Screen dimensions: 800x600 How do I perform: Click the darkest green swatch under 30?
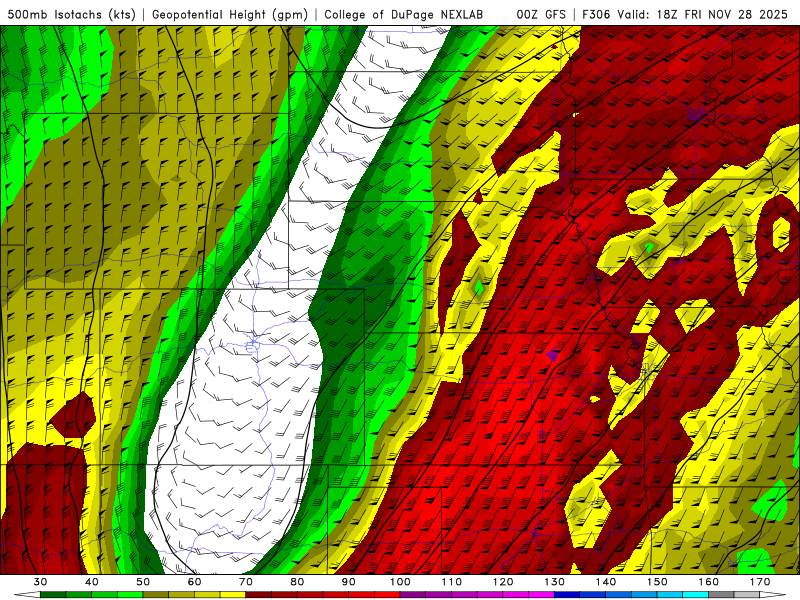53,595
